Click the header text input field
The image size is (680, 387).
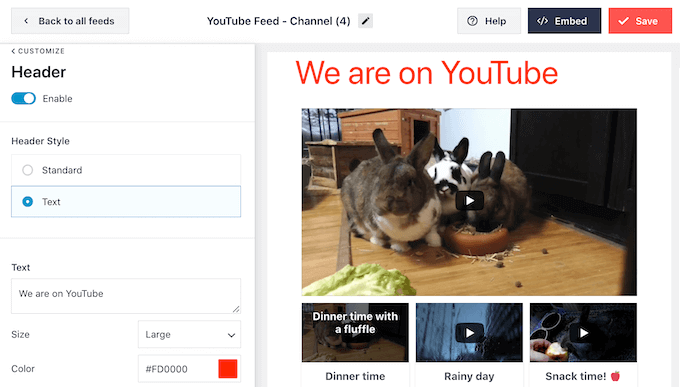(x=126, y=296)
